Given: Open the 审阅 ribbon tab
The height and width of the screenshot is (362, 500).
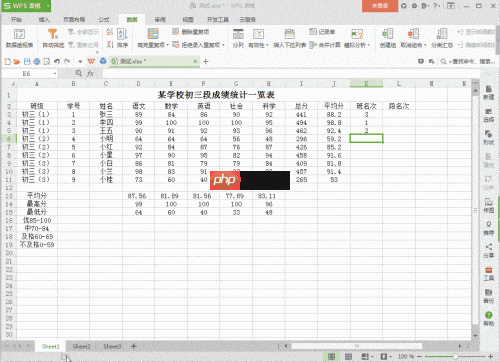Looking at the screenshot, I should 160,20.
